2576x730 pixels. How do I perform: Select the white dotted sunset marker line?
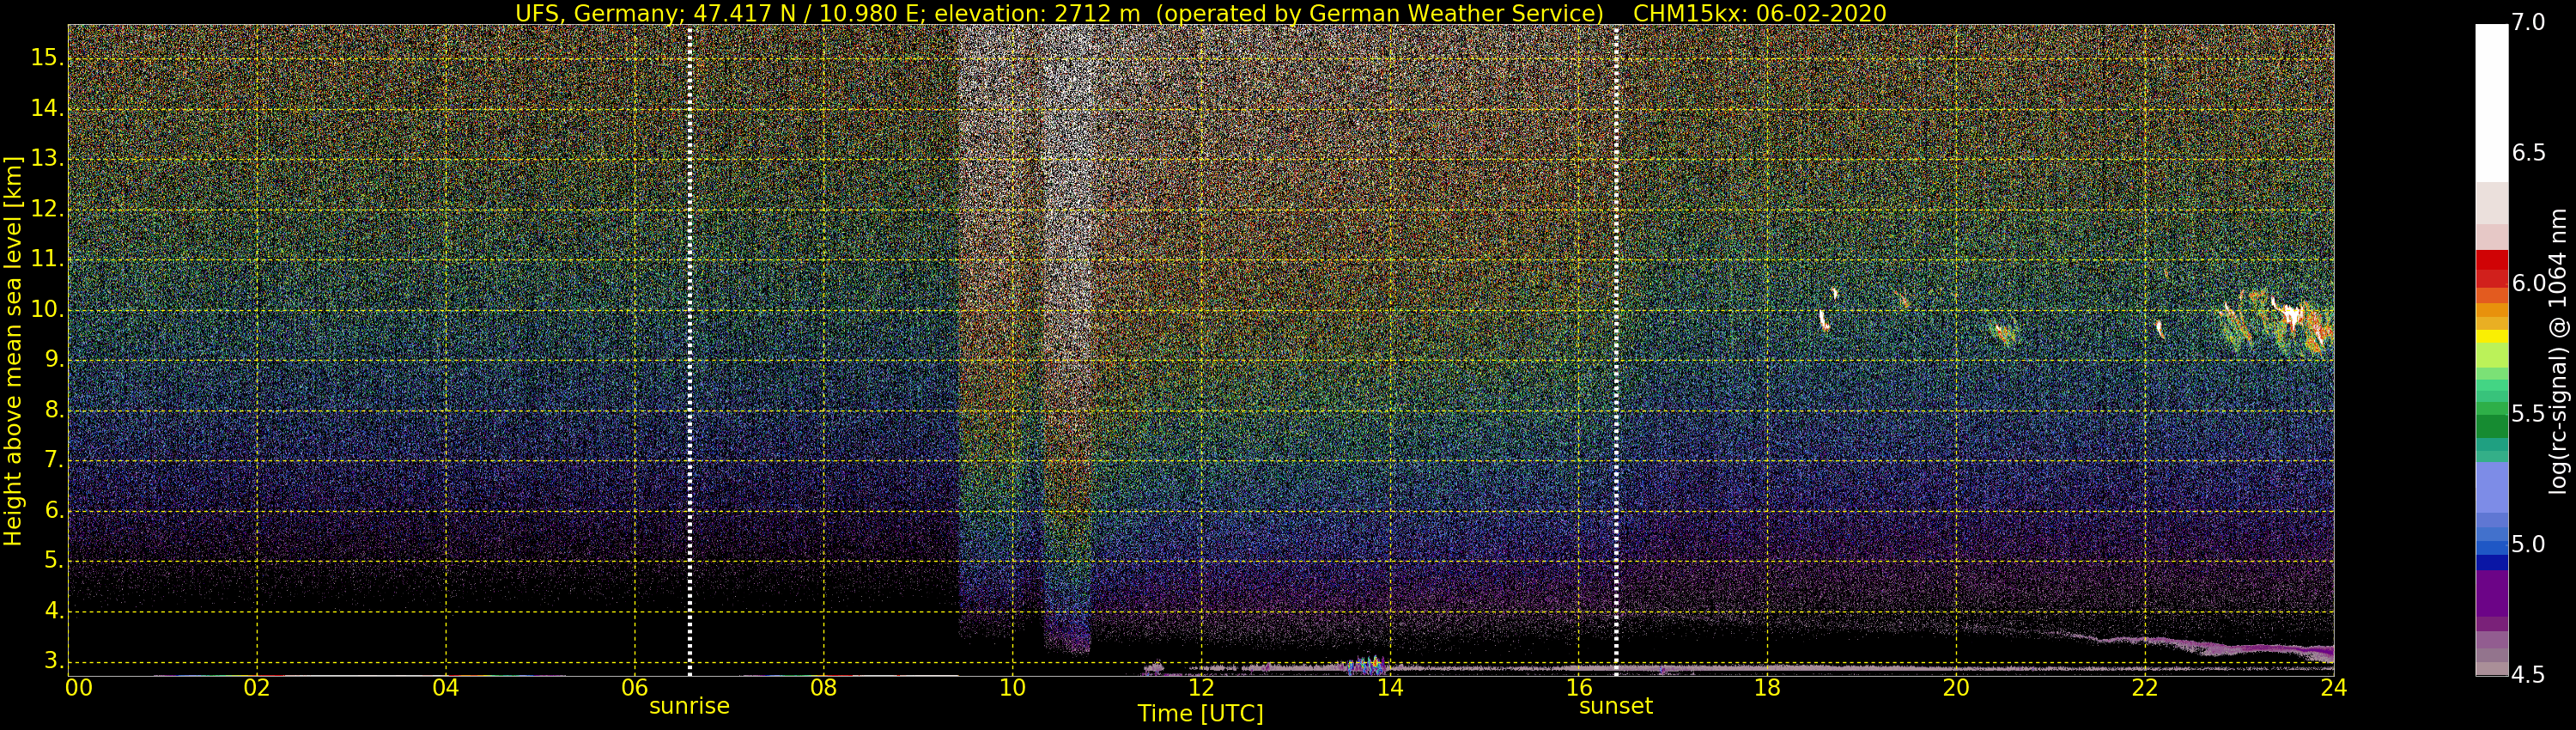pos(1616,350)
